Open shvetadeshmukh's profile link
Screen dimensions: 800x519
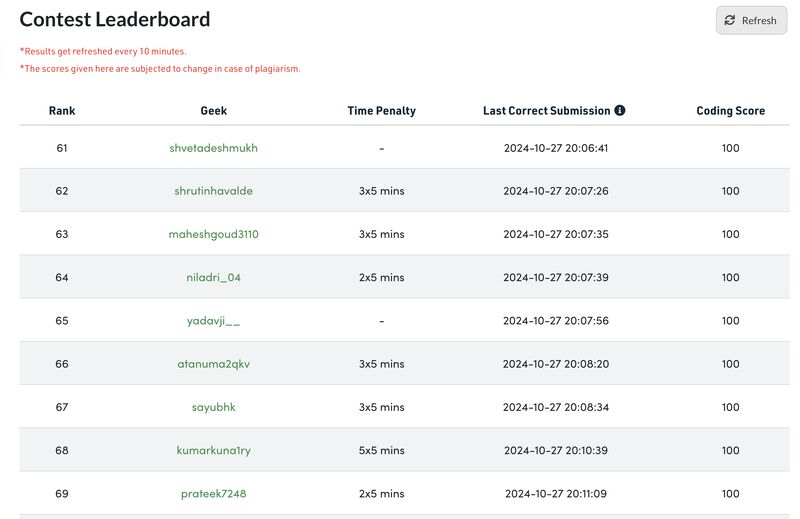(213, 148)
